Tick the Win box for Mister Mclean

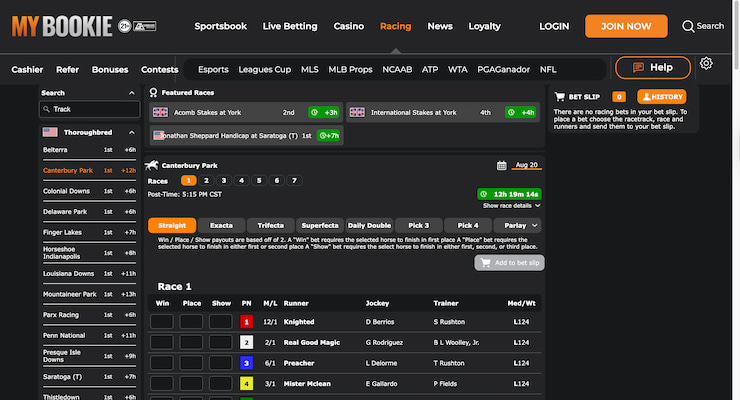point(162,383)
